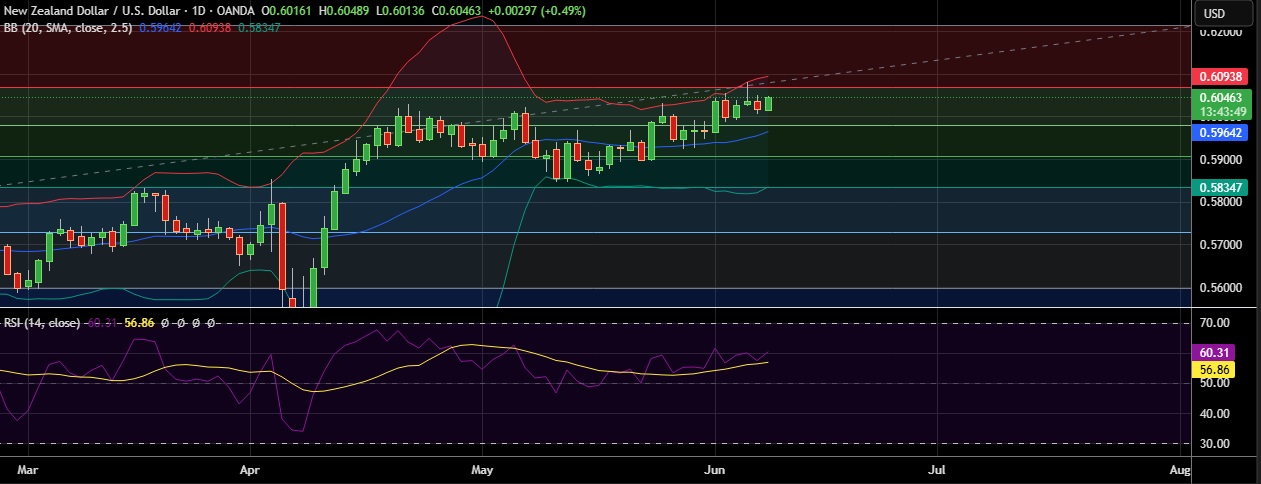Click the Jun label on time axis
This screenshot has height=484, width=1261.
pos(715,468)
